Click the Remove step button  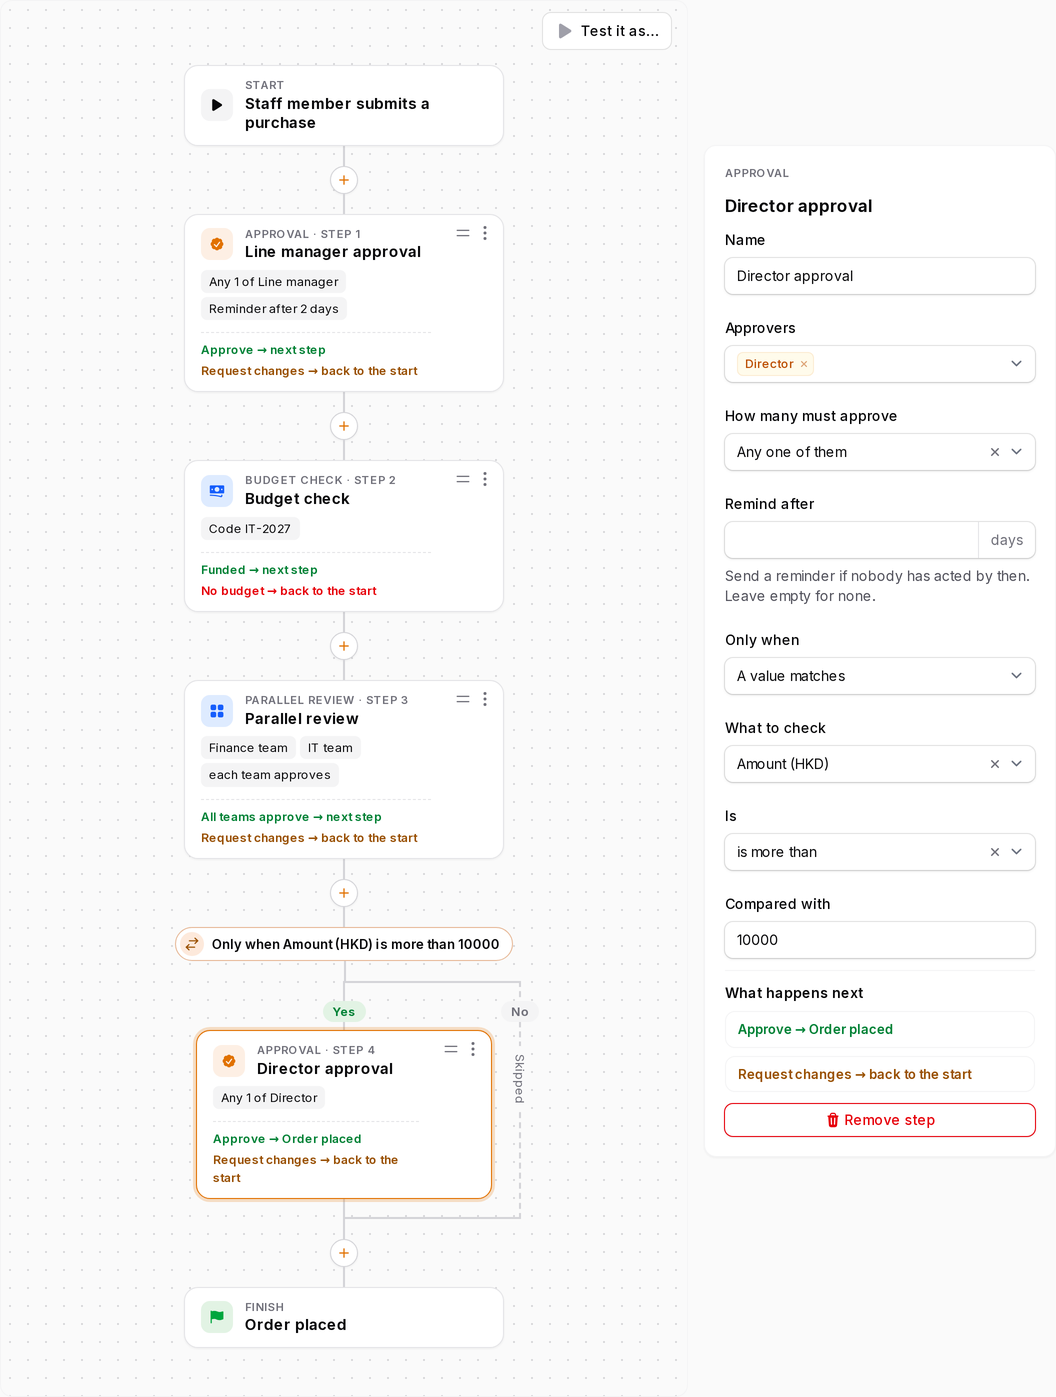880,1120
